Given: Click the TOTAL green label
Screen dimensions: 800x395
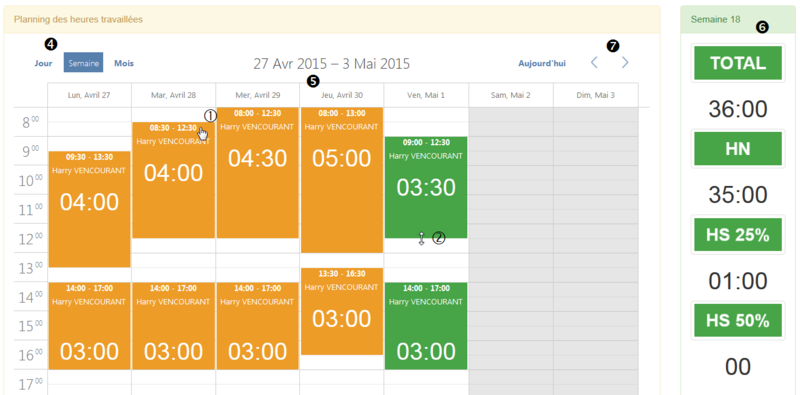Looking at the screenshot, I should [x=738, y=63].
